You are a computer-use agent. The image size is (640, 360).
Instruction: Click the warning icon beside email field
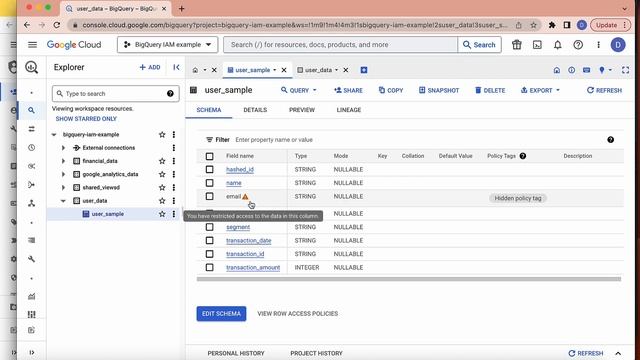245,197
